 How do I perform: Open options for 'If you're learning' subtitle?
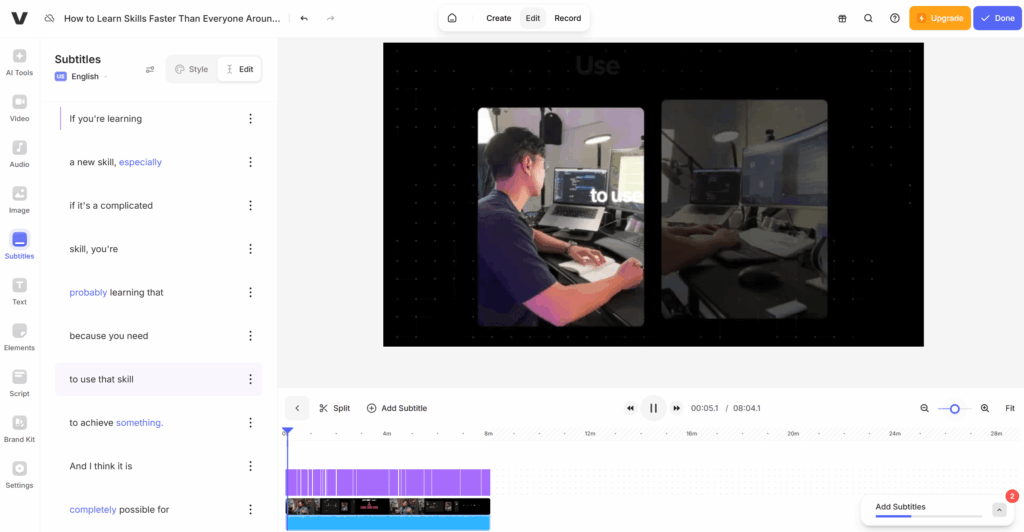(x=250, y=119)
